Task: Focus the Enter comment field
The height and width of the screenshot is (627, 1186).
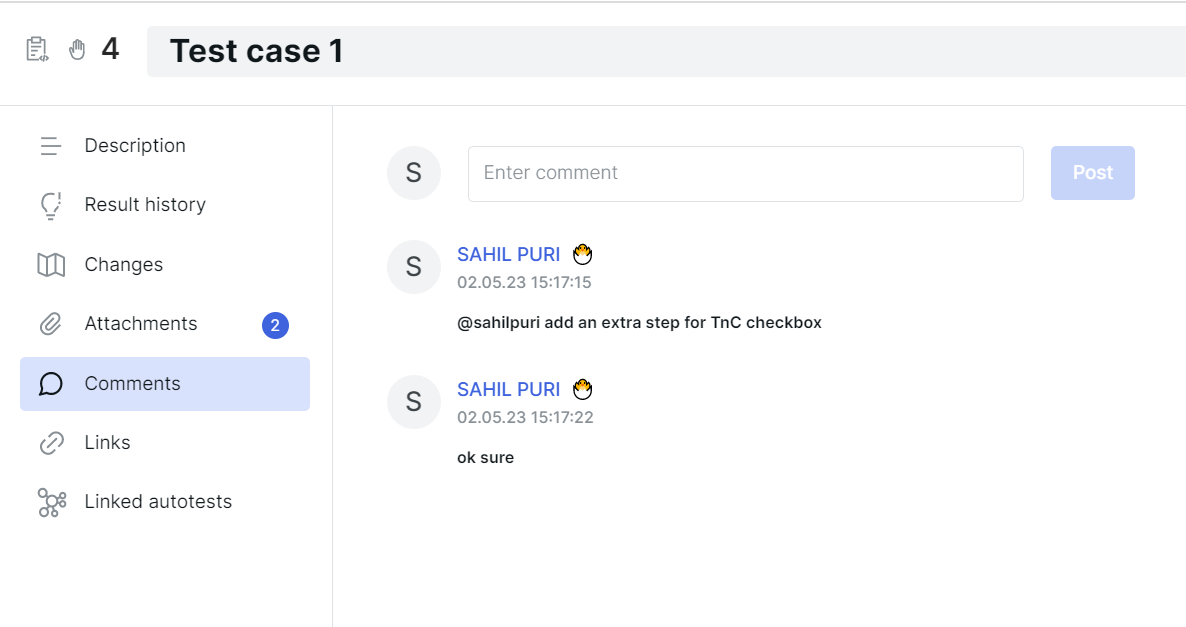Action: point(745,174)
